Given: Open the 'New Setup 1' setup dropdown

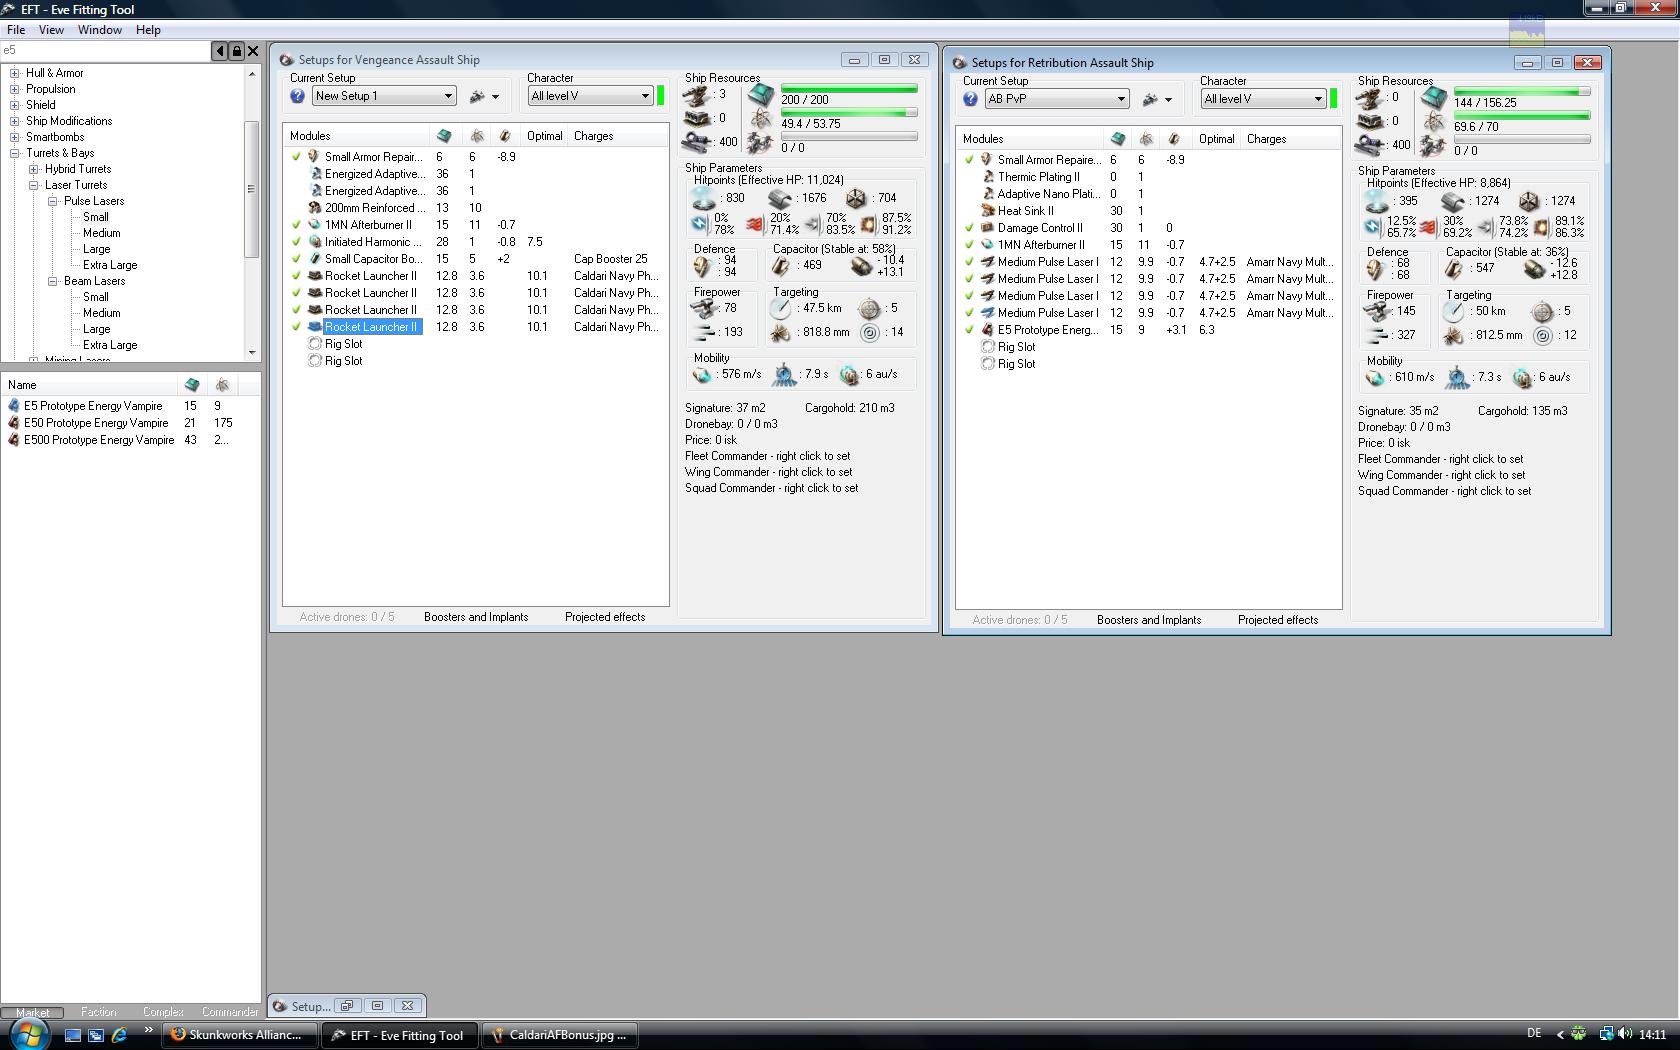Looking at the screenshot, I should pyautogui.click(x=385, y=96).
